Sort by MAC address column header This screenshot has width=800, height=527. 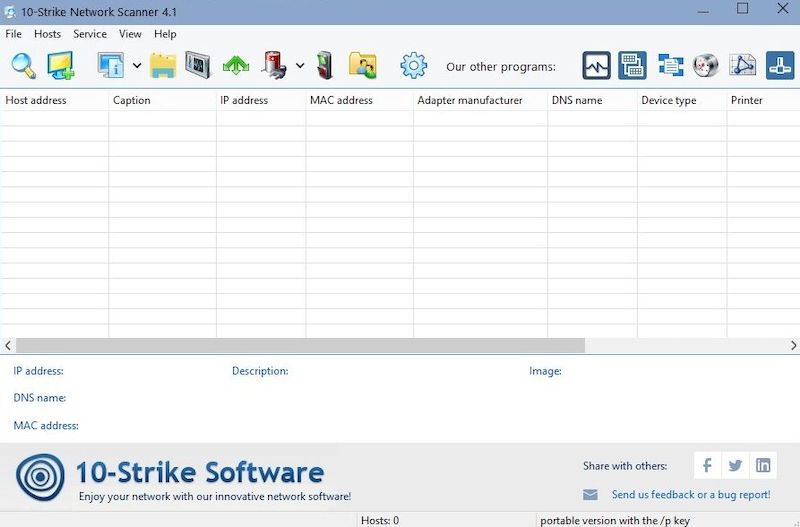[x=360, y=101]
